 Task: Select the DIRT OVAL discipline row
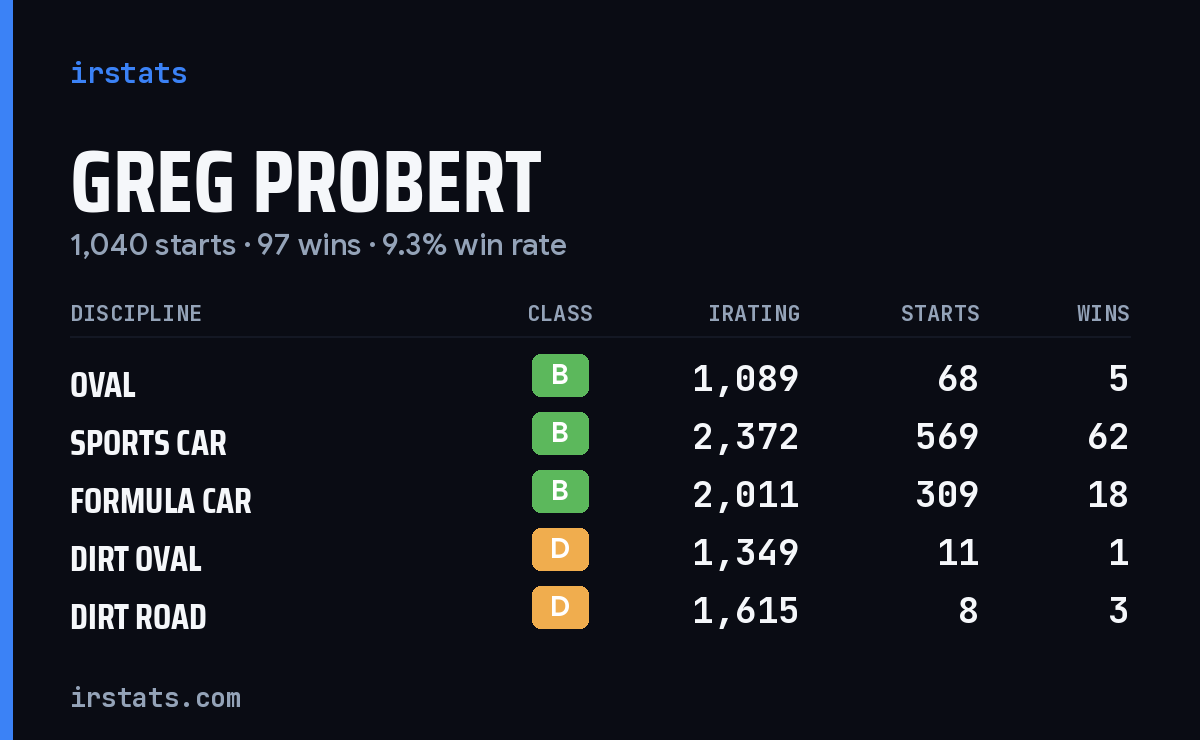600,553
